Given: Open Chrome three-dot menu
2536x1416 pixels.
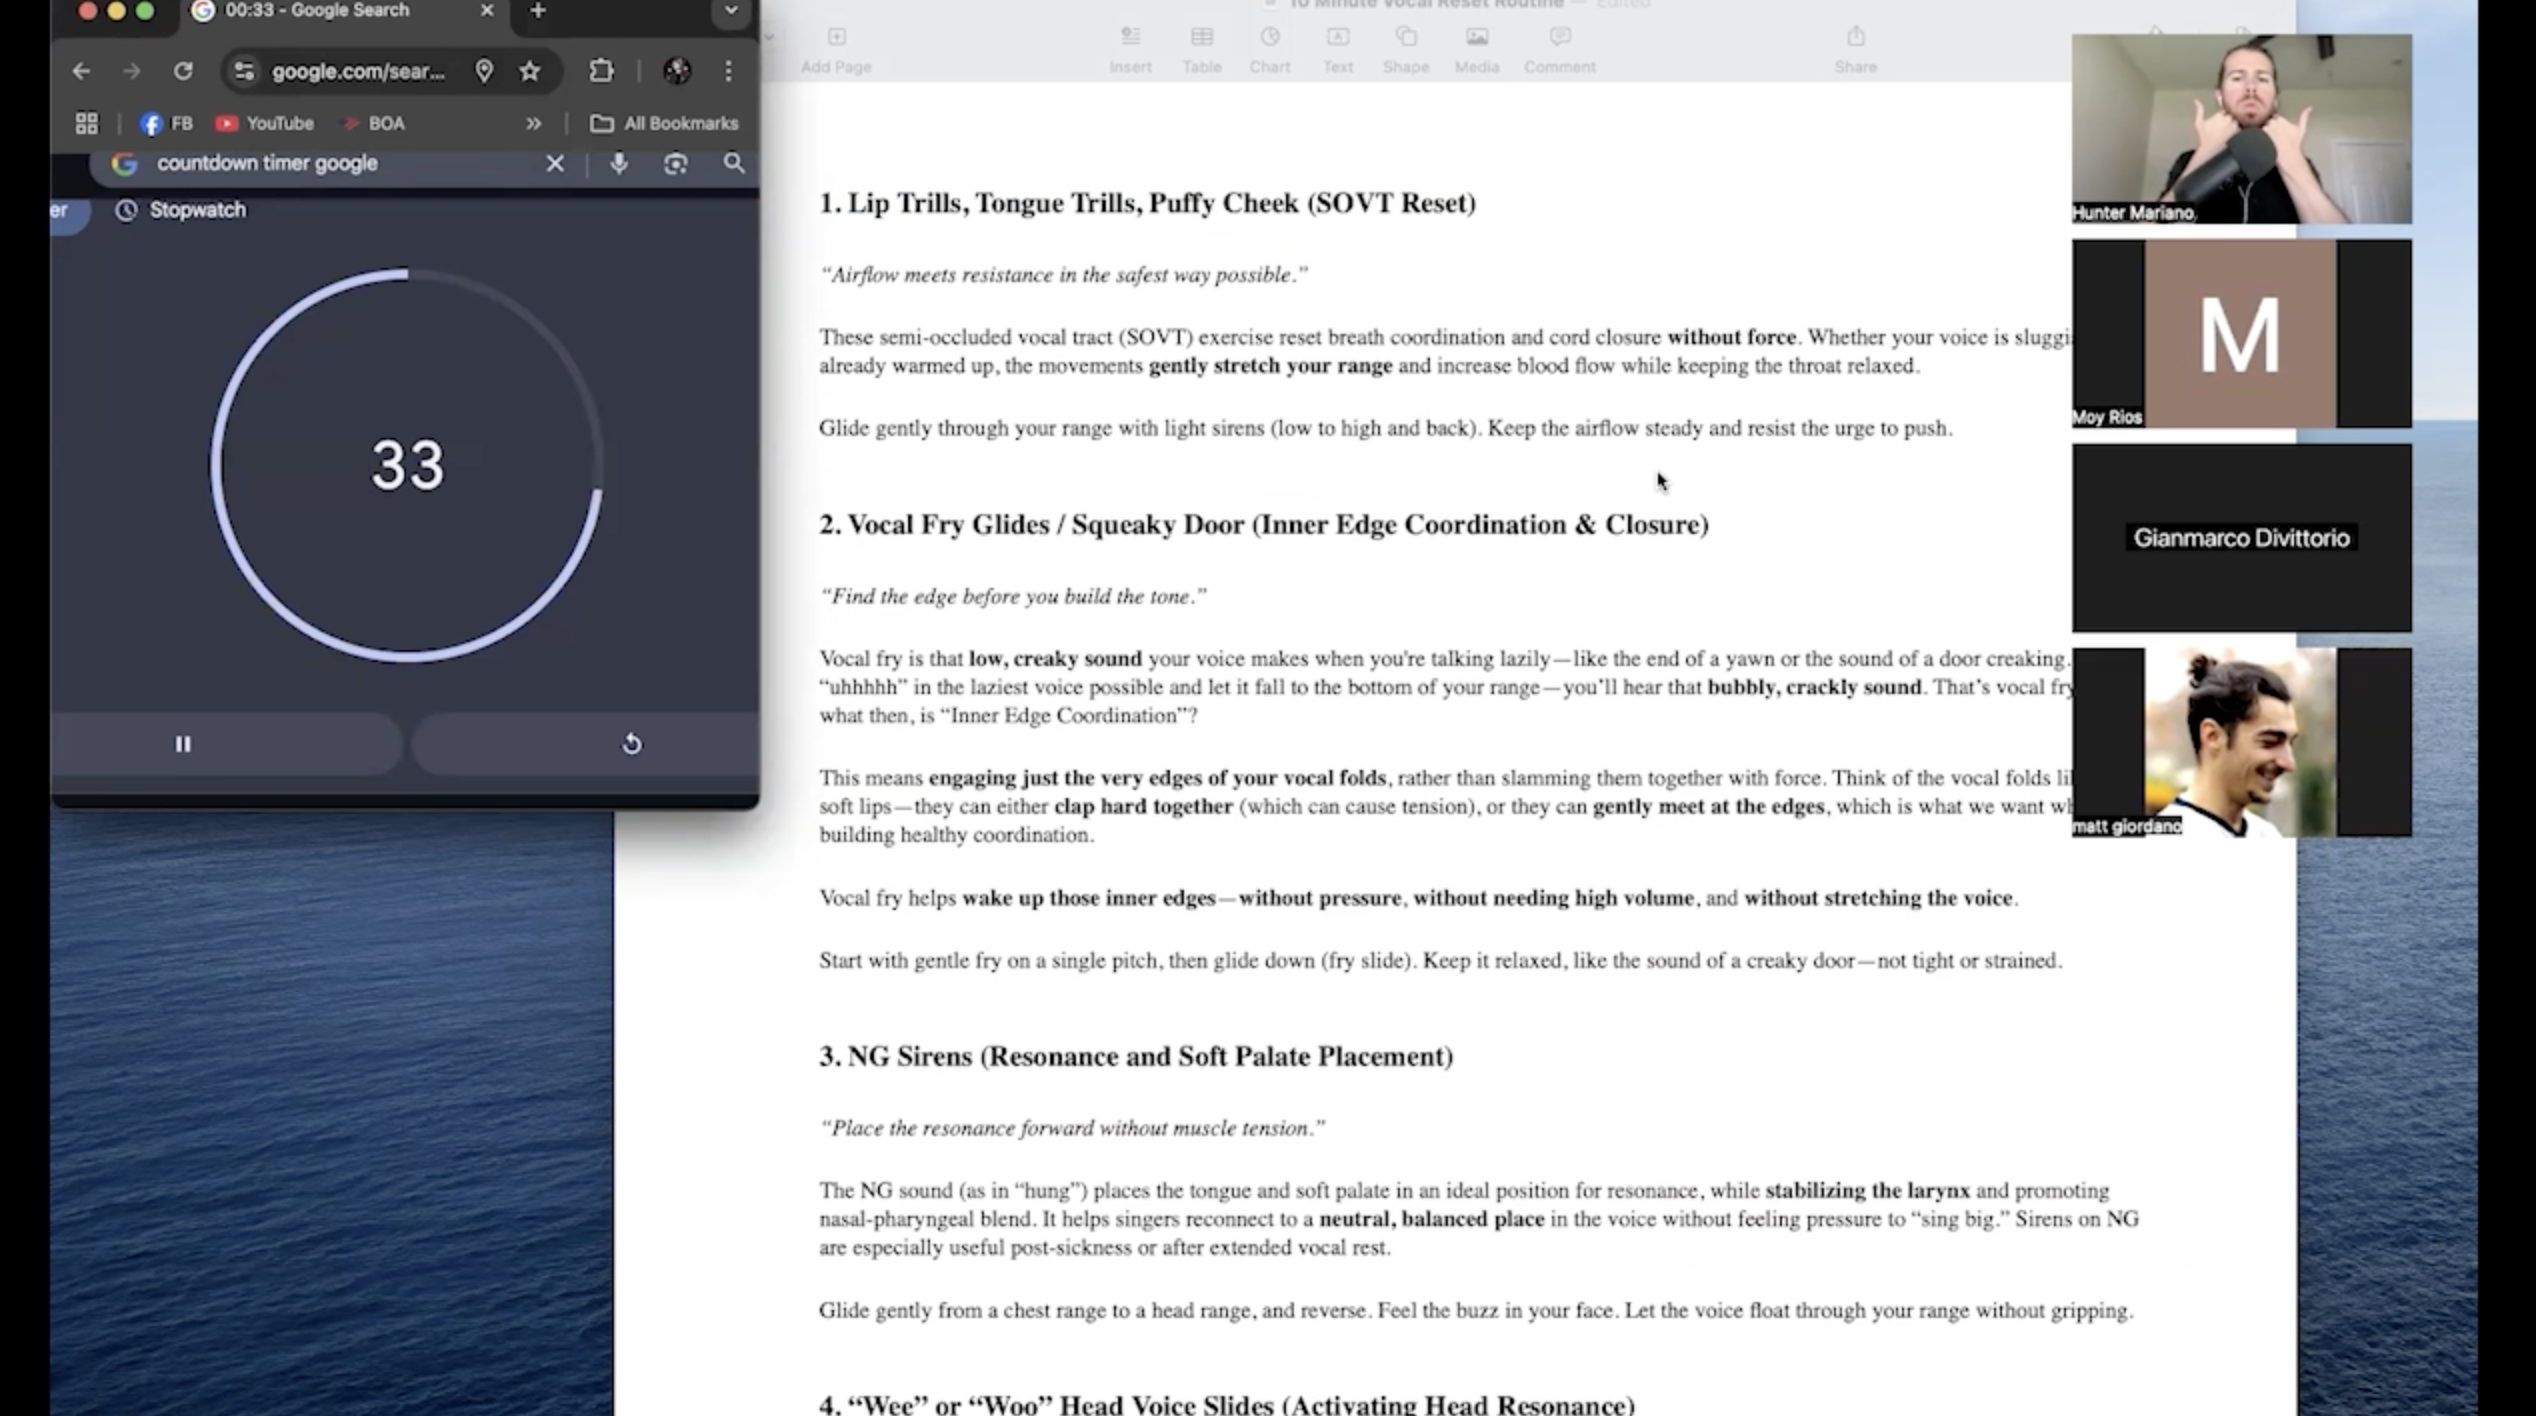Looking at the screenshot, I should click(x=728, y=71).
